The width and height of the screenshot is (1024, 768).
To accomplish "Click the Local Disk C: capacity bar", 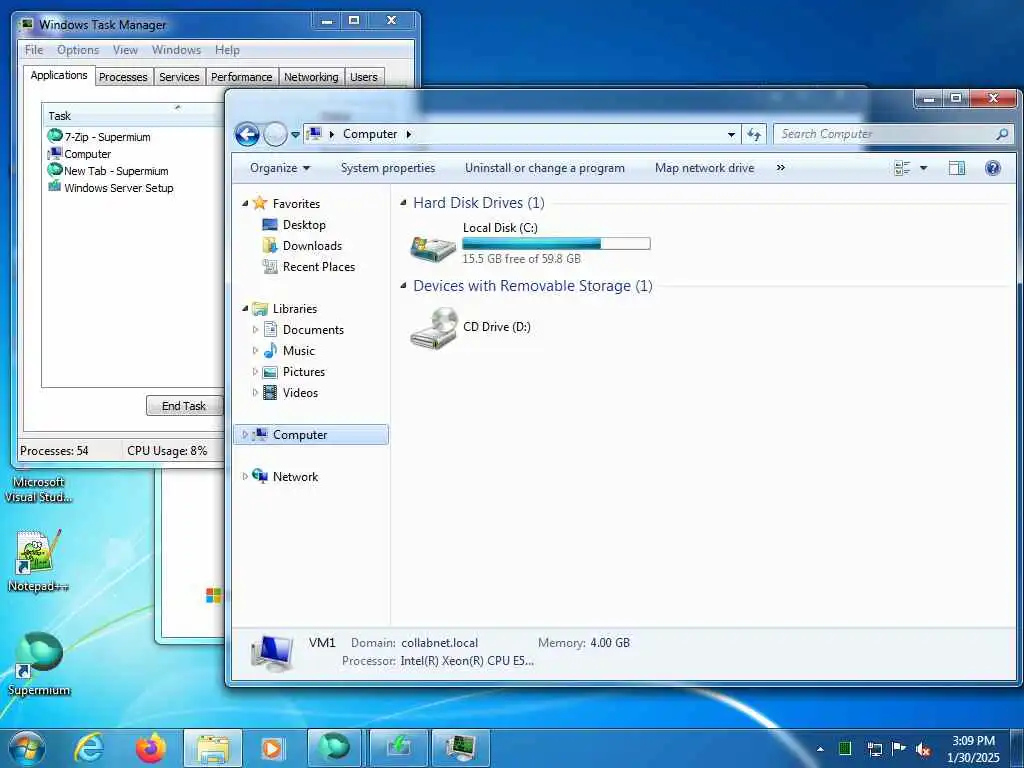I will (x=556, y=244).
